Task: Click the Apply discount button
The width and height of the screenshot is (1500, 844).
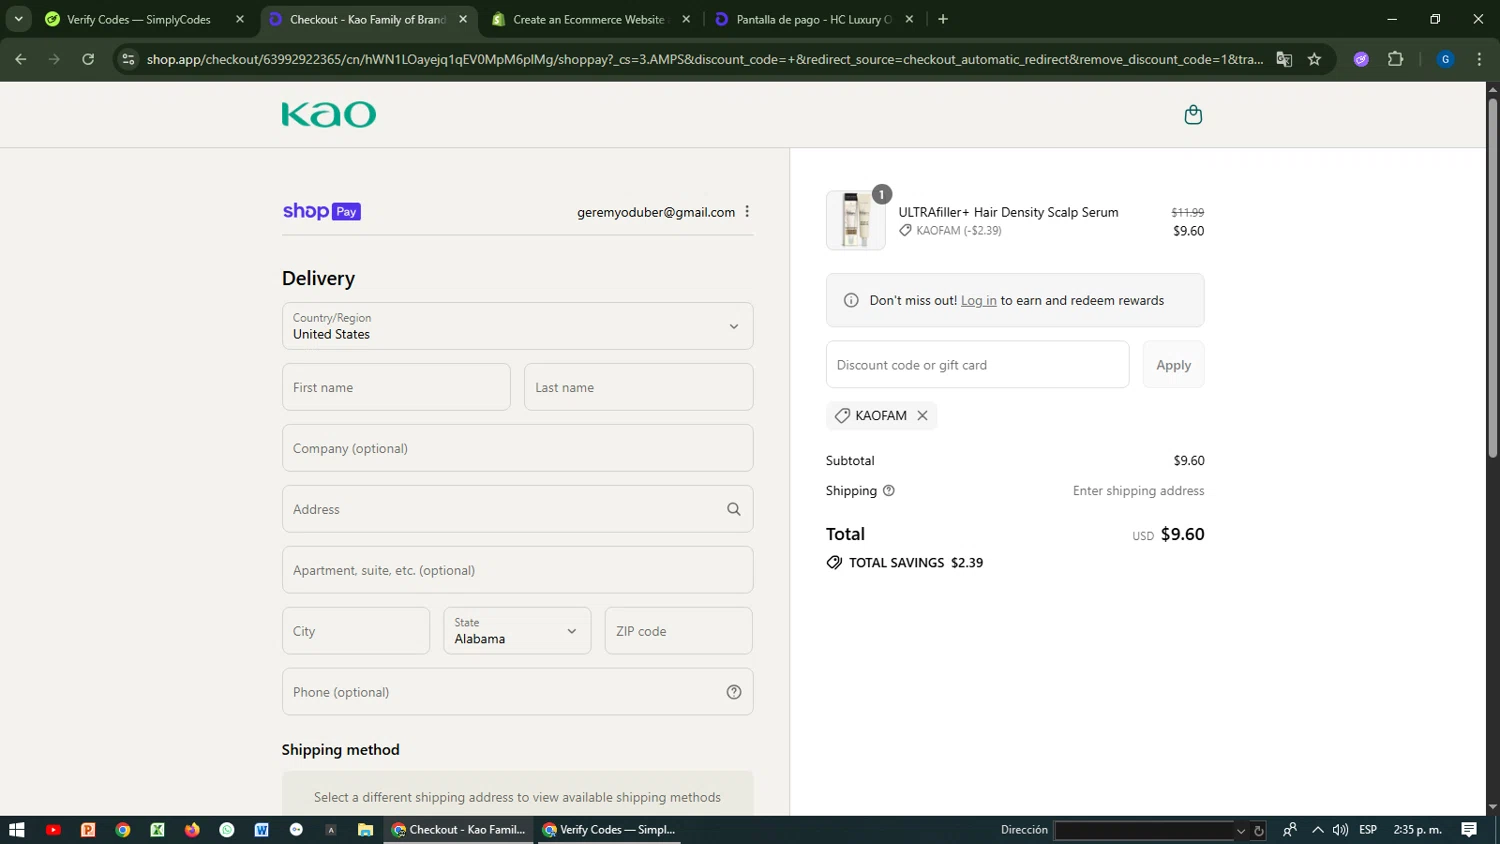Action: [x=1173, y=365]
